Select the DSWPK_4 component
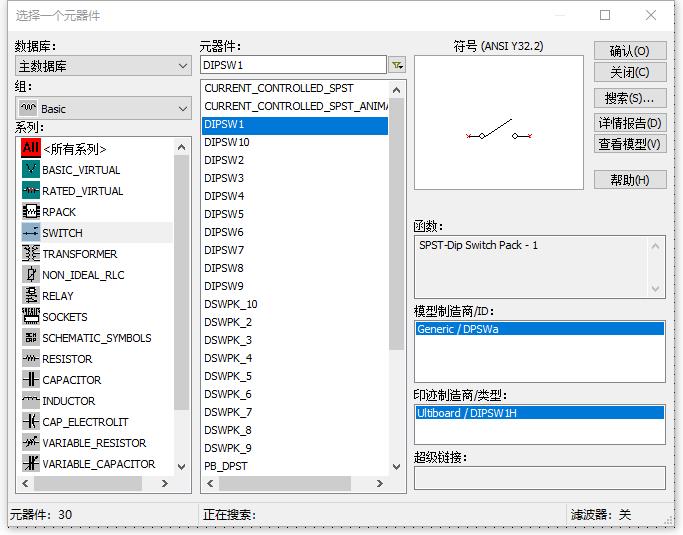Screen dimensions: 683x535 (x=295, y=358)
